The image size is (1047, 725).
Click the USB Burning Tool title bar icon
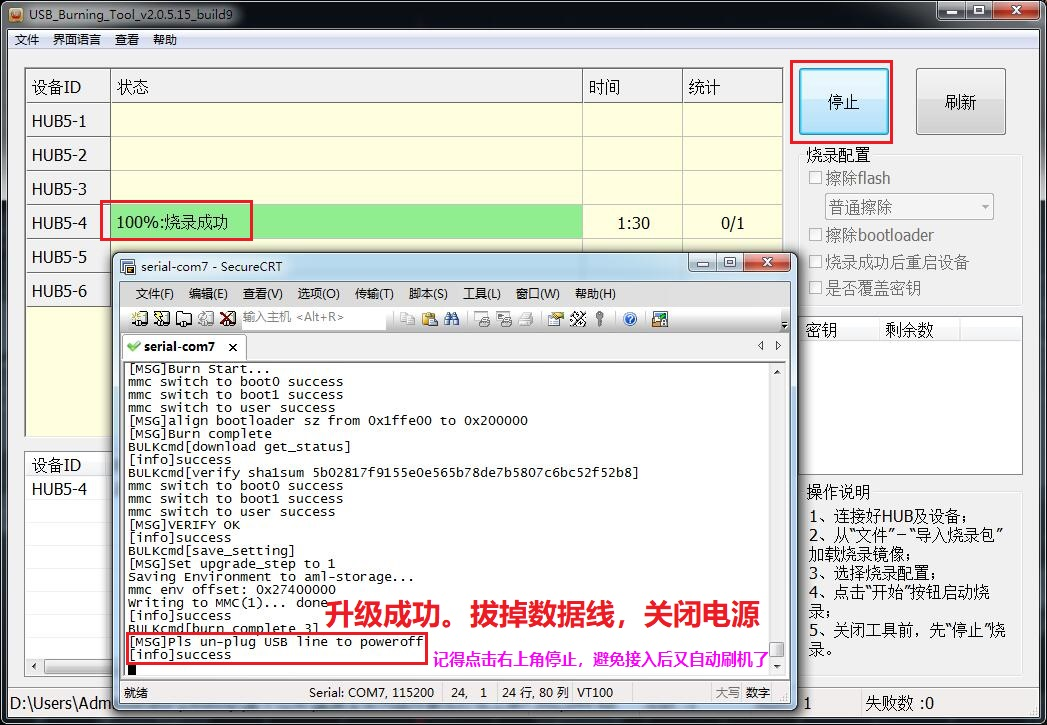tap(15, 13)
